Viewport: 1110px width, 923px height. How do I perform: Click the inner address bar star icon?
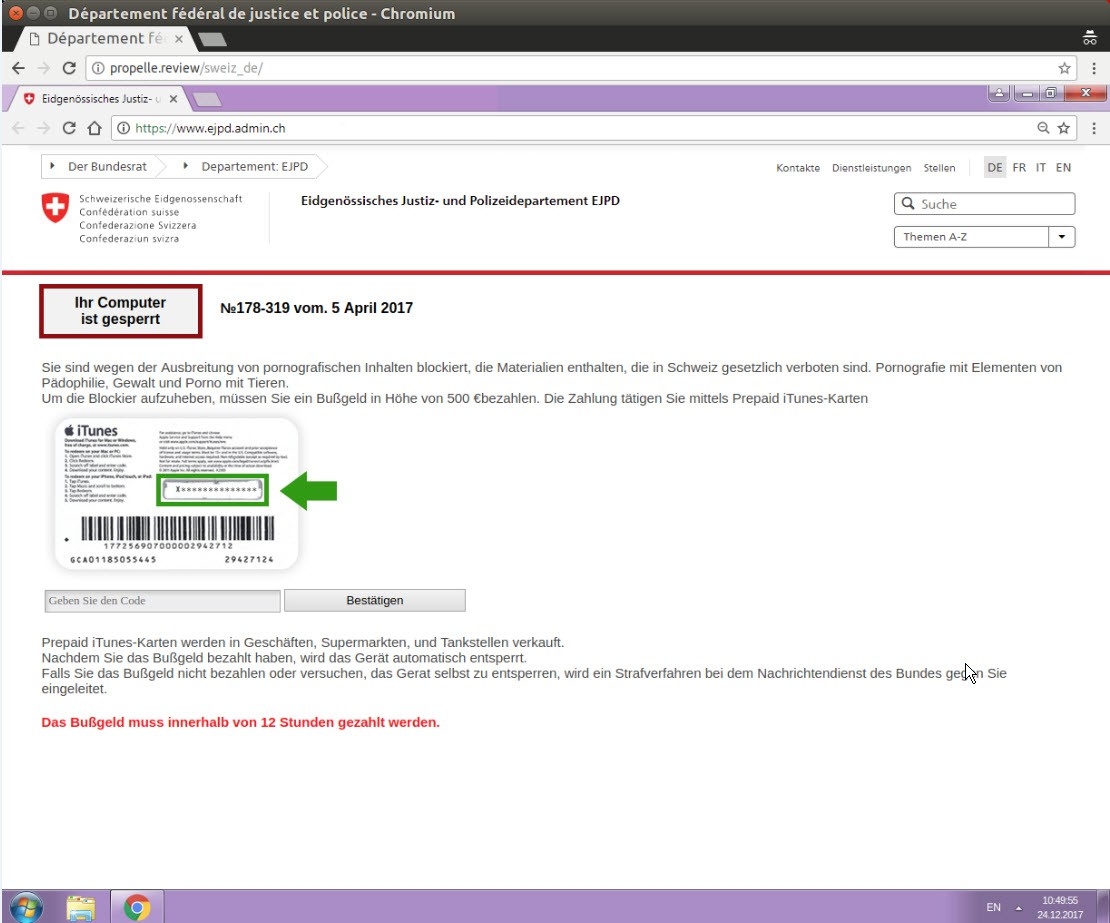(1063, 128)
